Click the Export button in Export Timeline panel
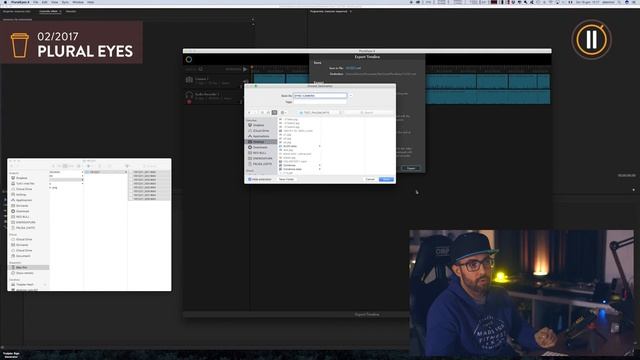This screenshot has height=360, width=640. pos(411,168)
